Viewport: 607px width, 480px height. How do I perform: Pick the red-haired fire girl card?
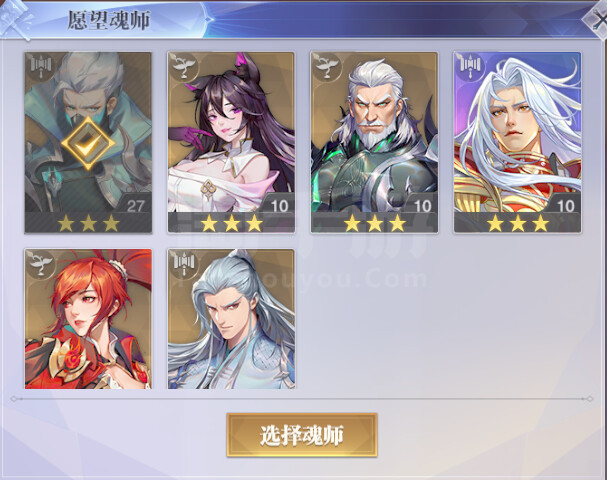88,319
